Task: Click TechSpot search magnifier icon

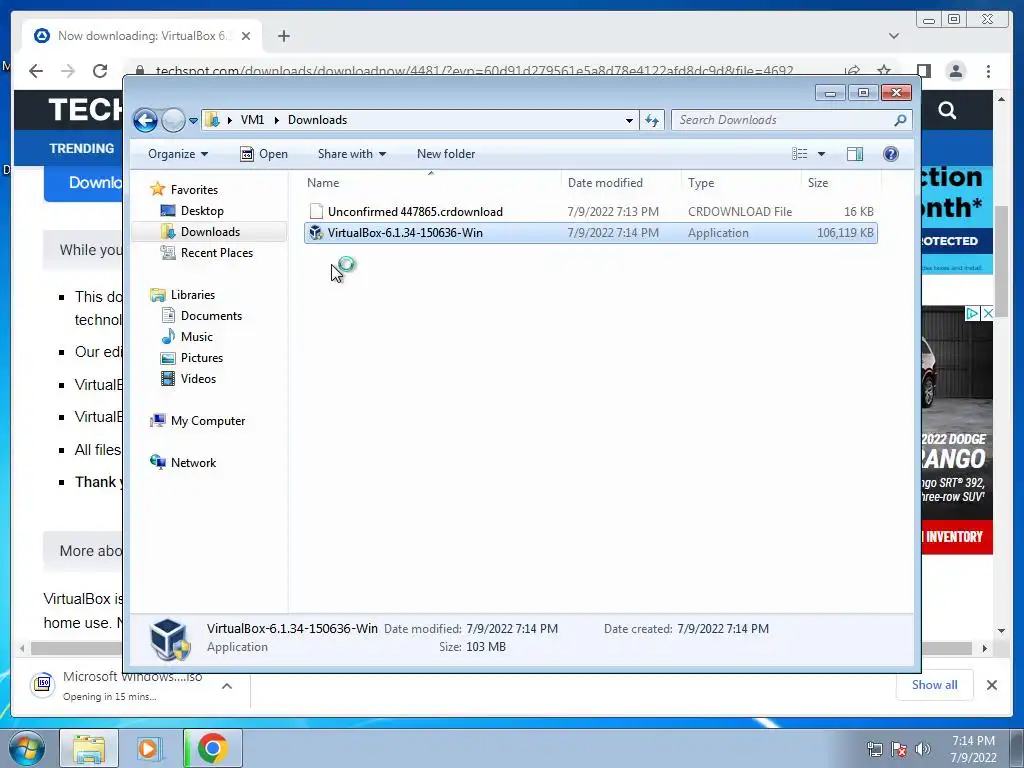Action: coord(947,110)
